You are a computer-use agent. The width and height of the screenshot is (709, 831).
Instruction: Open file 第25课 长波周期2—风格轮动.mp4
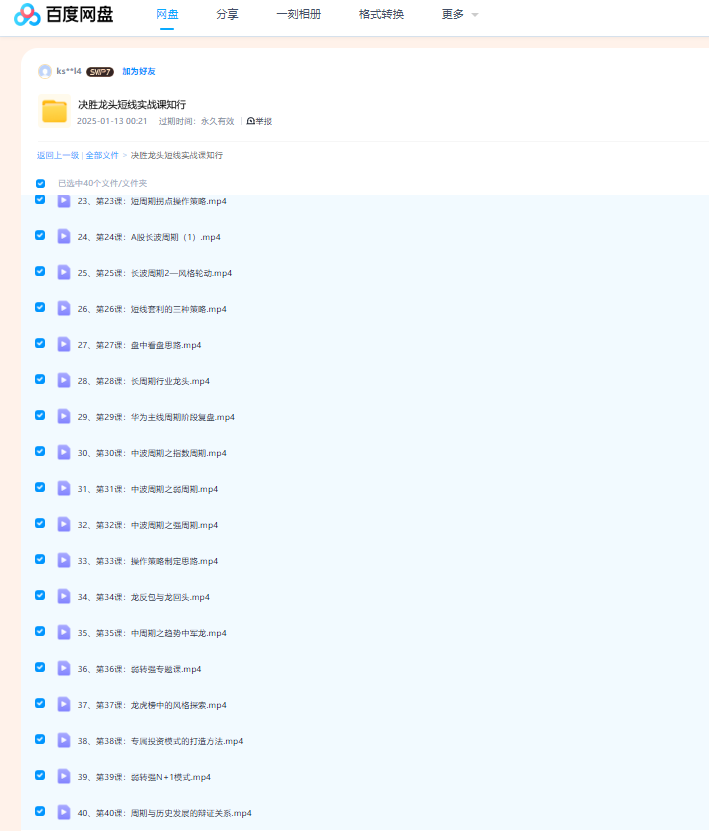155,273
